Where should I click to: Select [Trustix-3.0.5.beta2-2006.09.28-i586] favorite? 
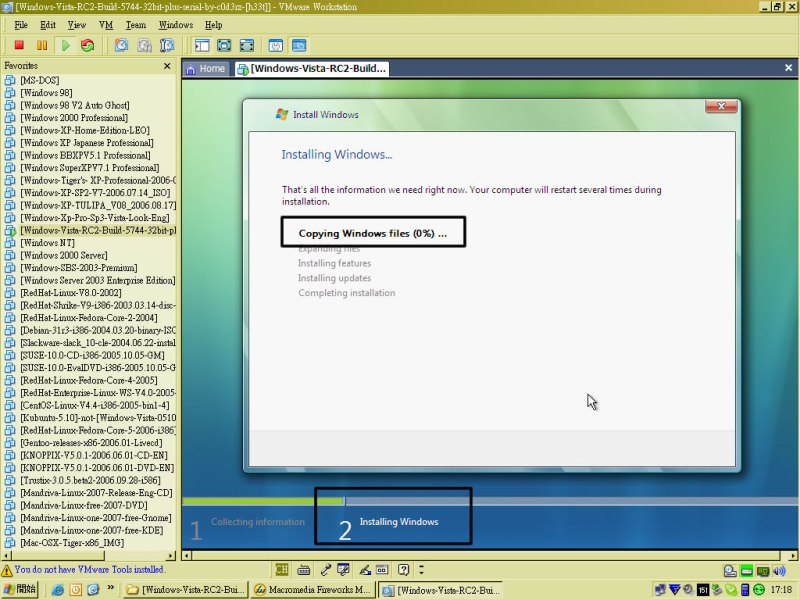(90, 480)
